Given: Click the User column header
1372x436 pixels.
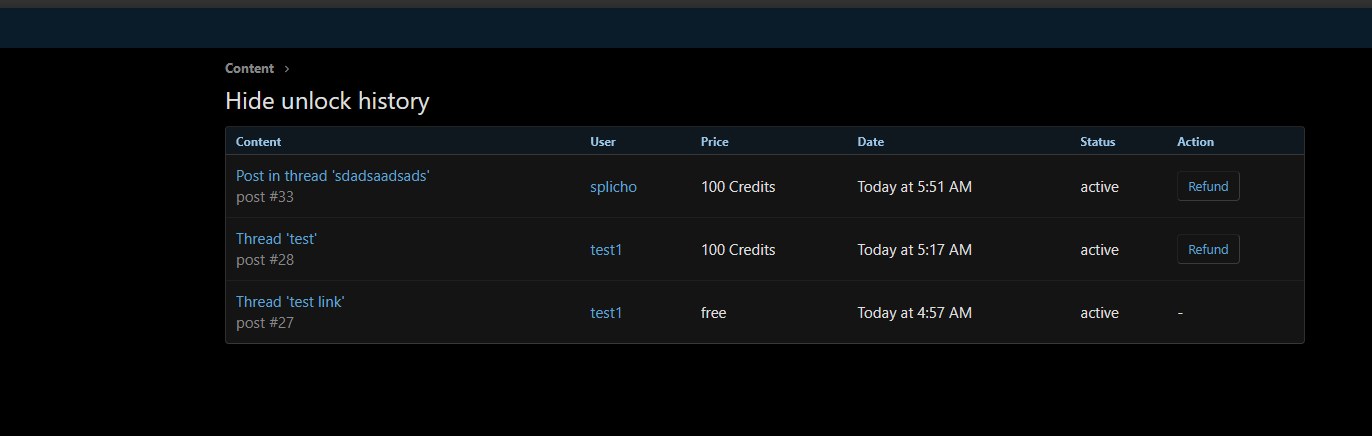Looking at the screenshot, I should [x=603, y=142].
